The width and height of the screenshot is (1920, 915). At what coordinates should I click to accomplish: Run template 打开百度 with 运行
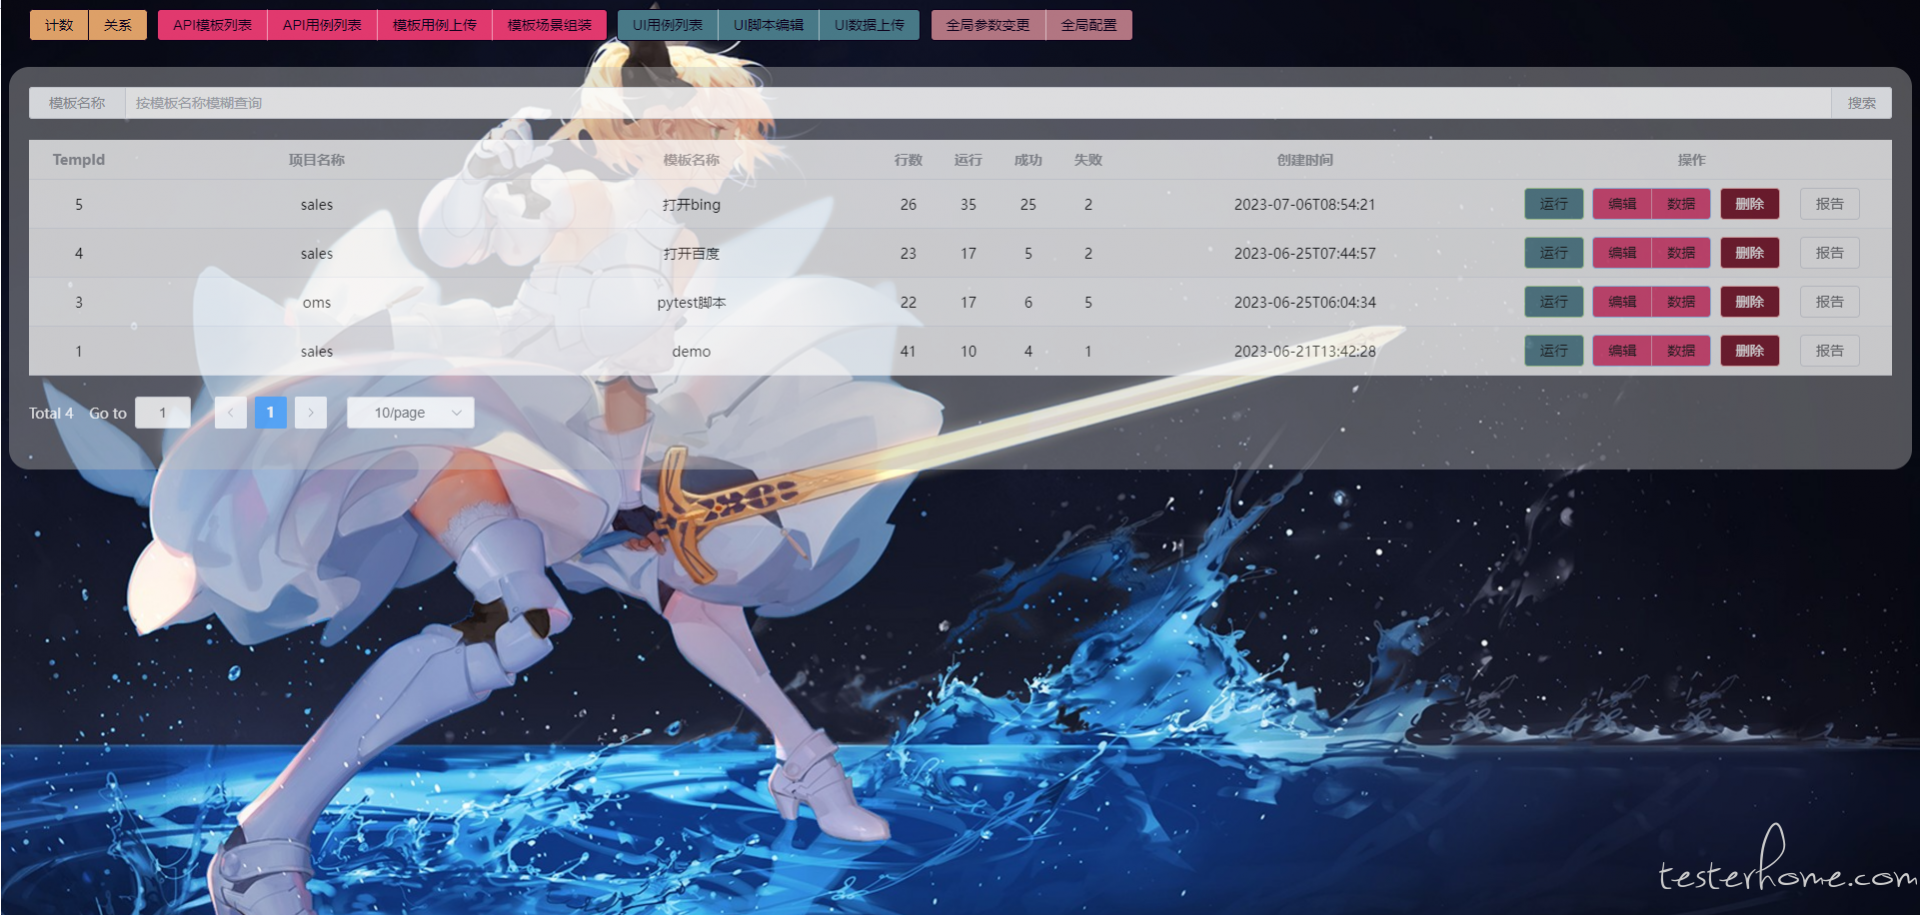pos(1553,253)
